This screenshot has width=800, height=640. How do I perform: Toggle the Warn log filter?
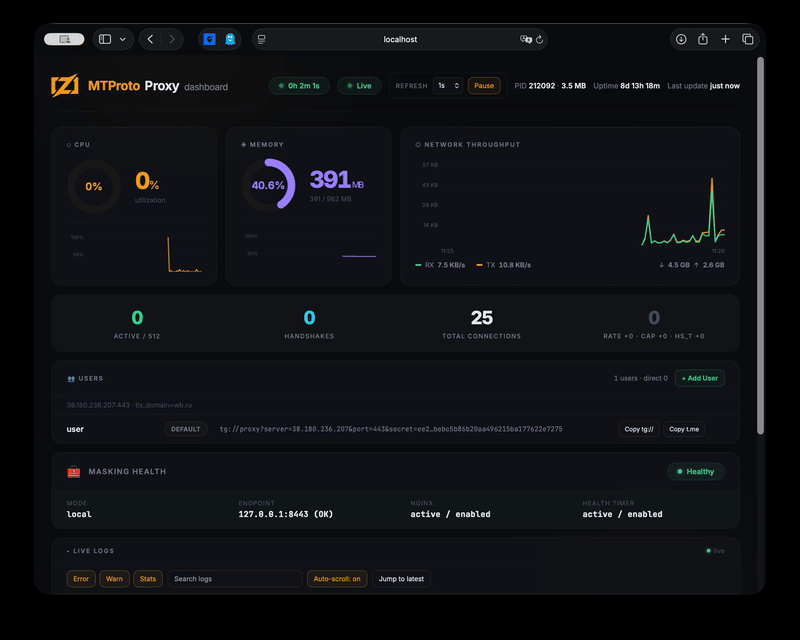[114, 579]
